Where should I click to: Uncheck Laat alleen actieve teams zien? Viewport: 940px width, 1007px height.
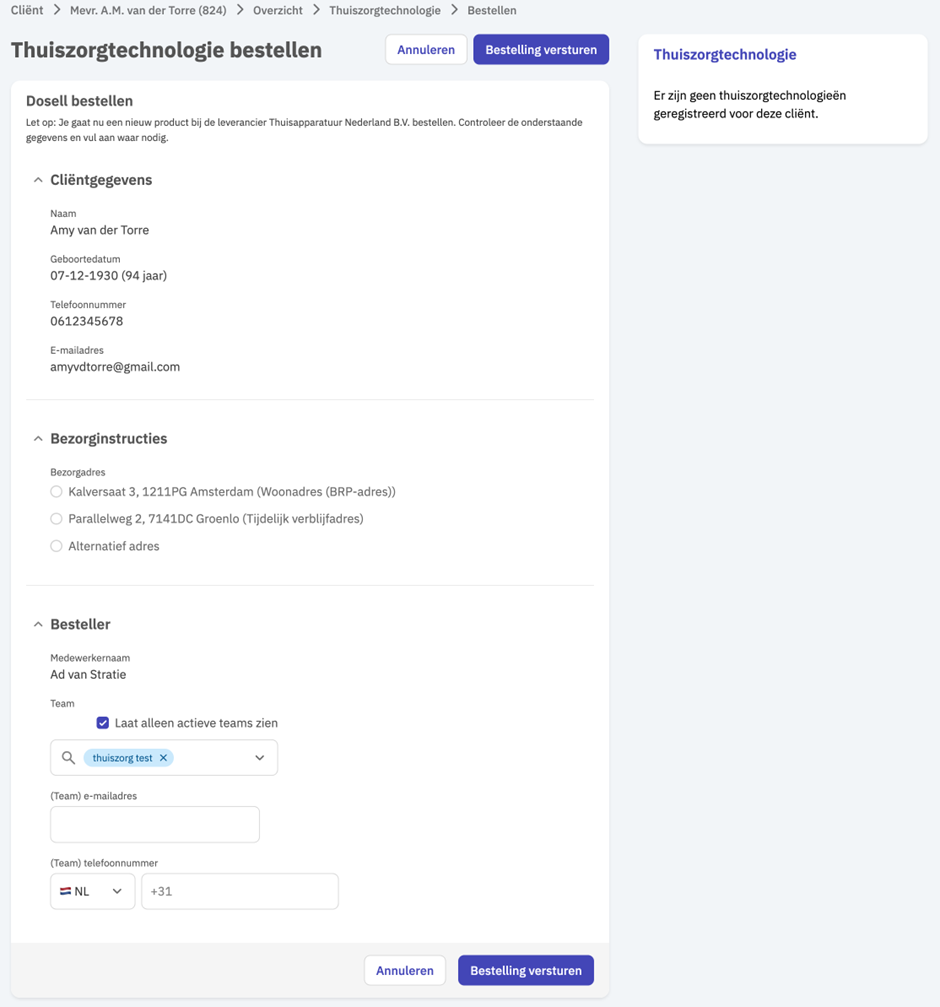[103, 723]
